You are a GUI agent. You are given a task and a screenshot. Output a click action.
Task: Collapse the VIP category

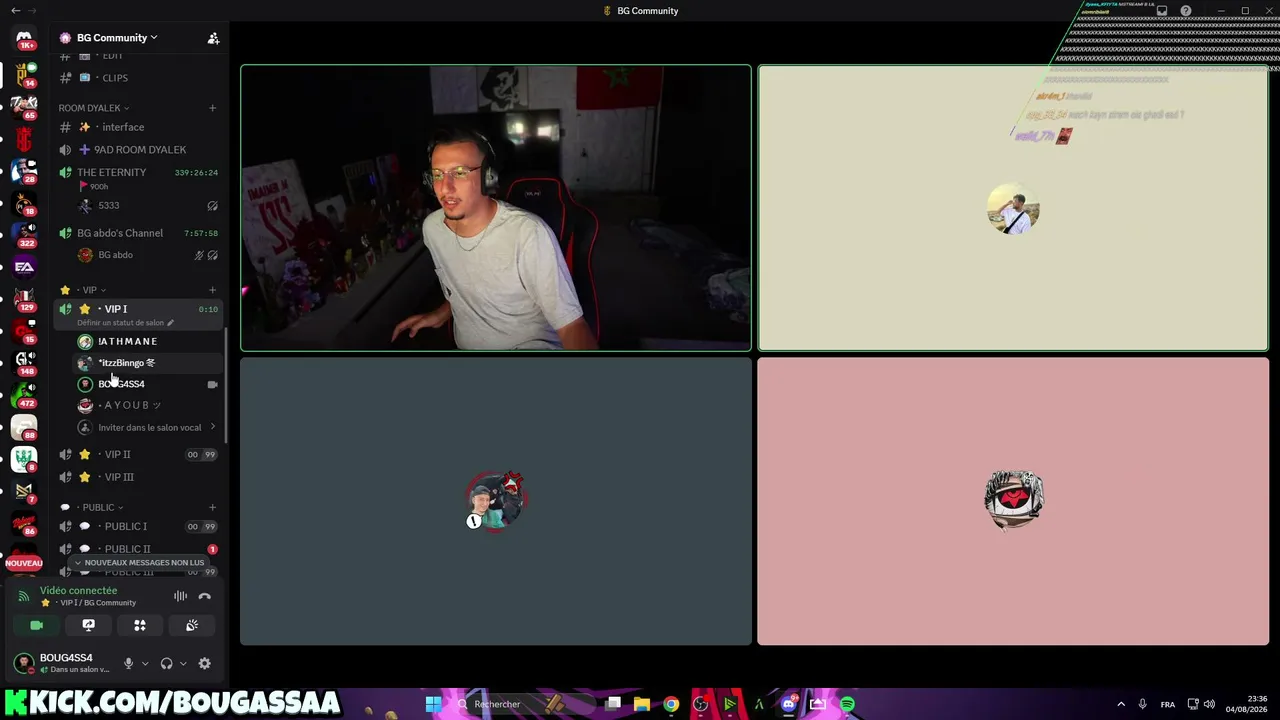click(89, 290)
